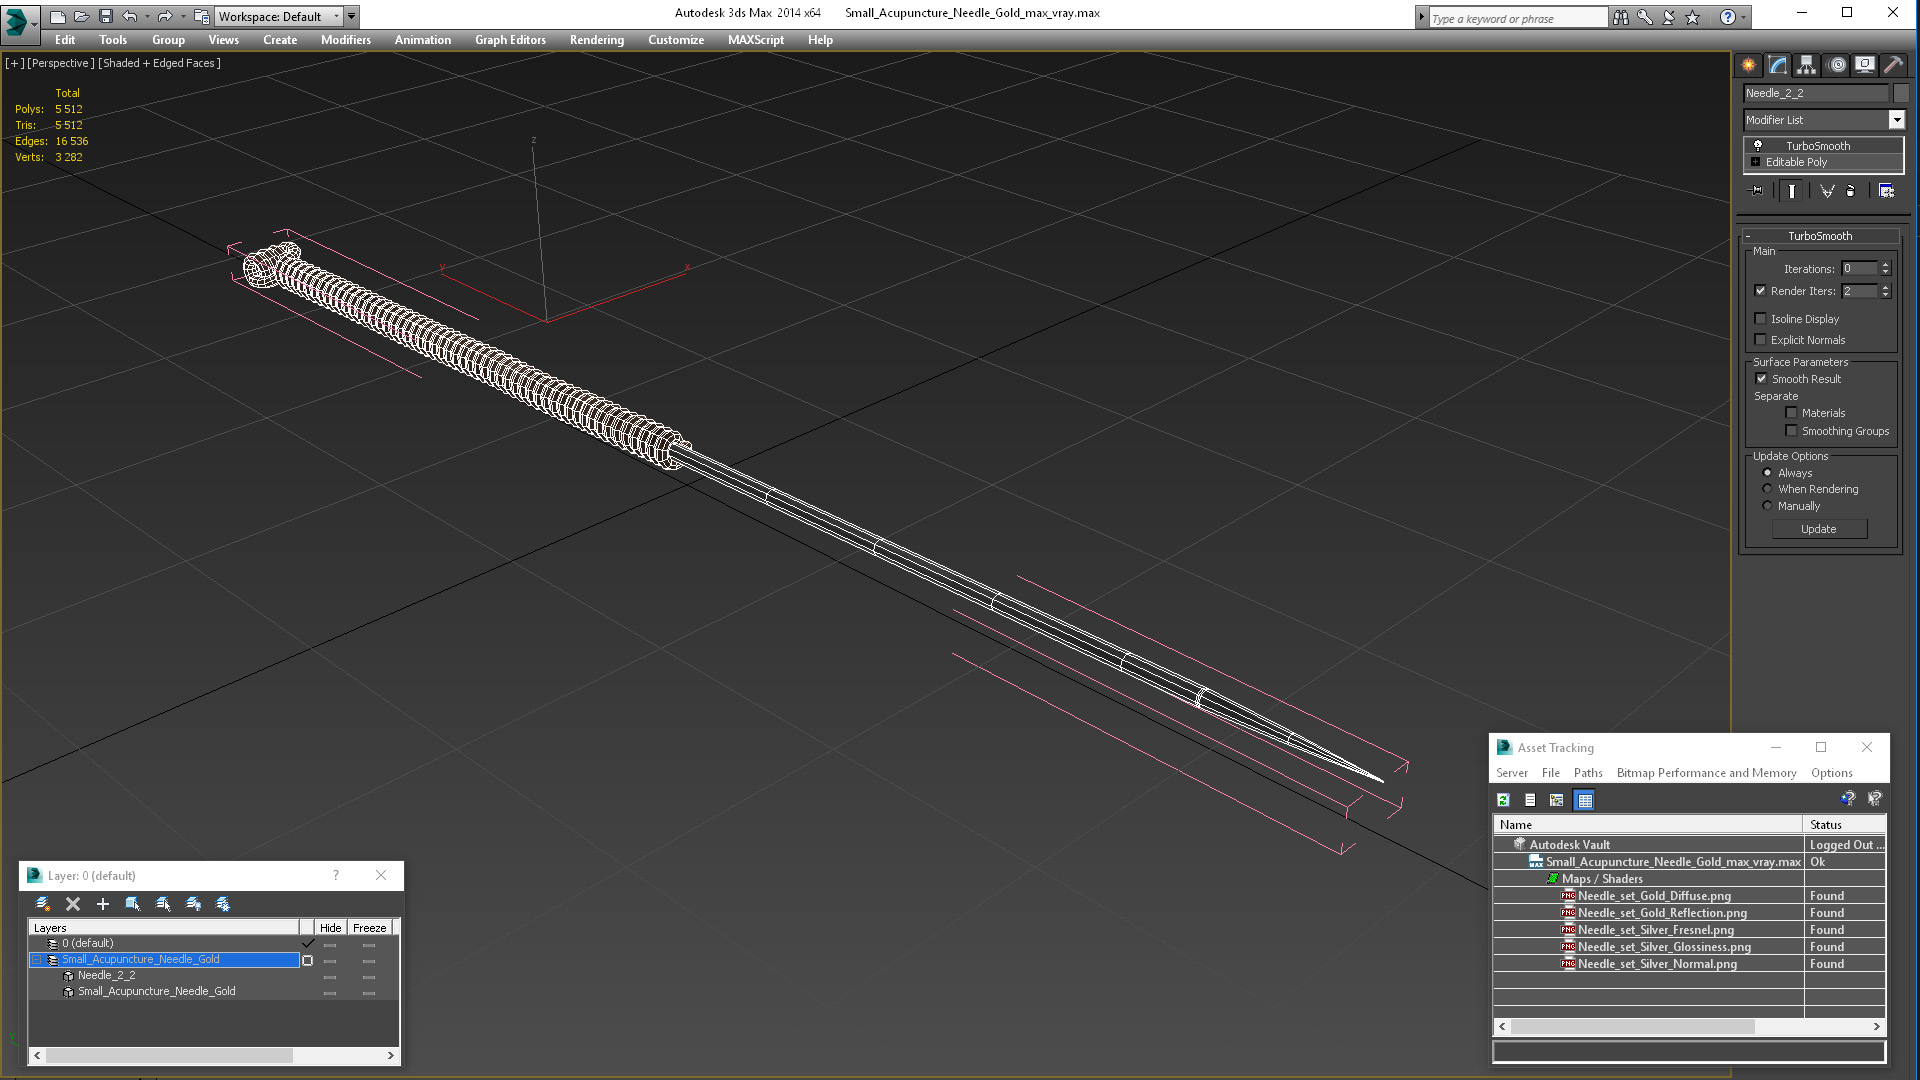Toggle Smooth Result checkbox

coord(1761,379)
